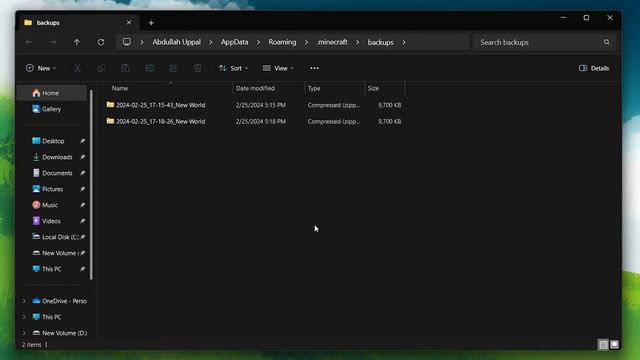Click the Share icon in toolbar
The height and width of the screenshot is (360, 640).
173,68
